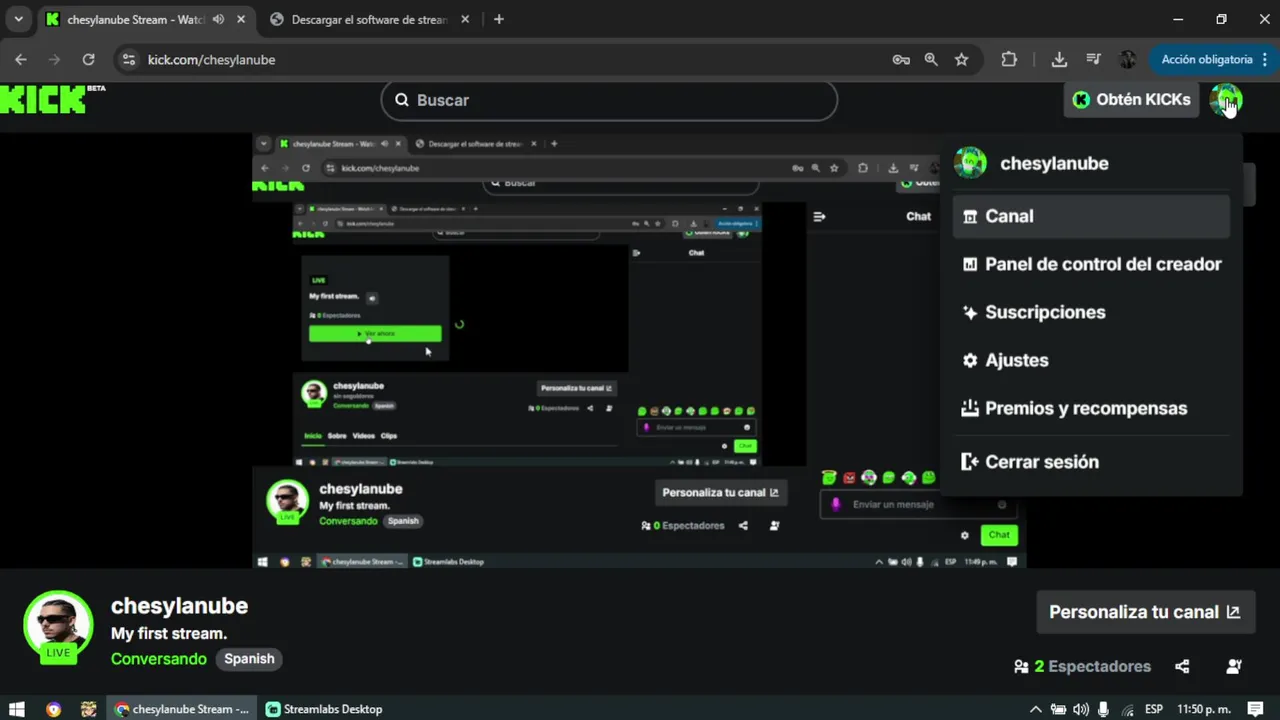Open the chesylanube channel name link

pyautogui.click(x=179, y=606)
